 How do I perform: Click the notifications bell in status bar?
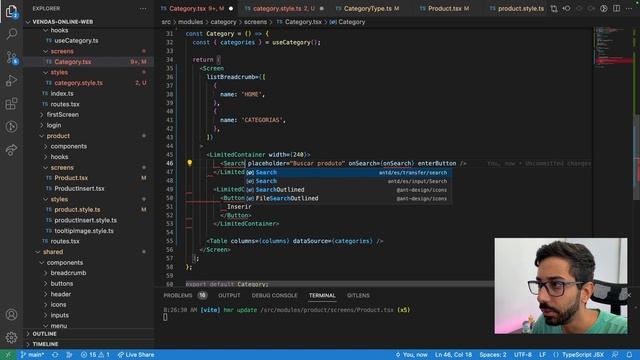[x=629, y=355]
